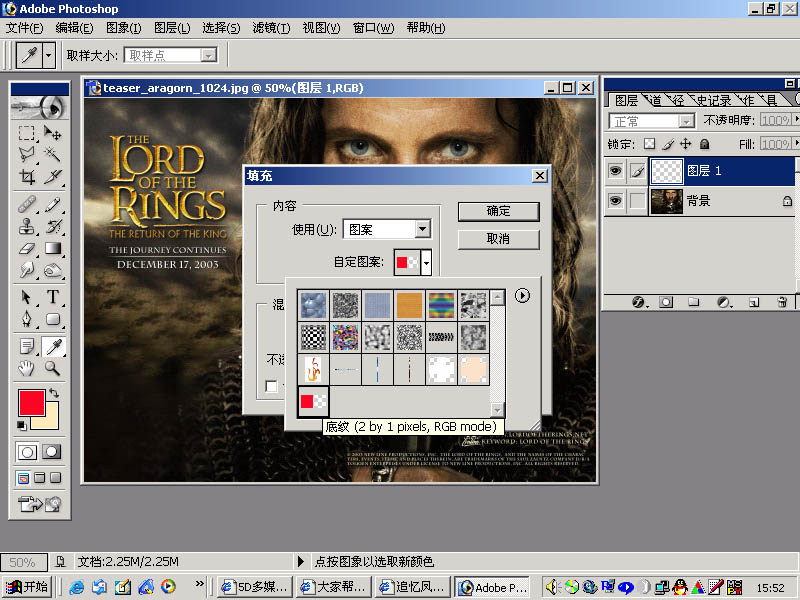Viewport: 800px width, 600px height.
Task: Select the Clone Stamp tool
Action: click(x=27, y=226)
